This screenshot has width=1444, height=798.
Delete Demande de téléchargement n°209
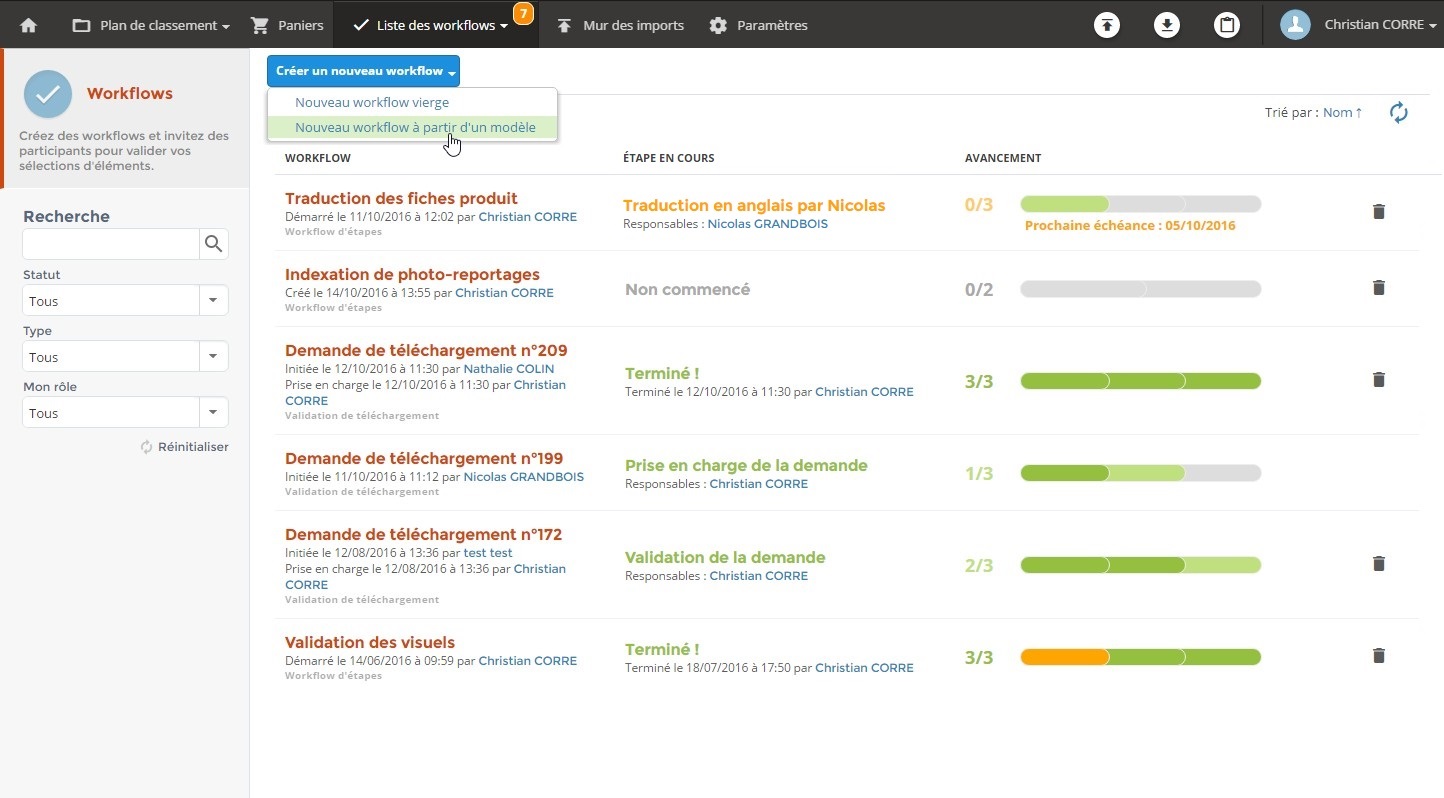1379,380
